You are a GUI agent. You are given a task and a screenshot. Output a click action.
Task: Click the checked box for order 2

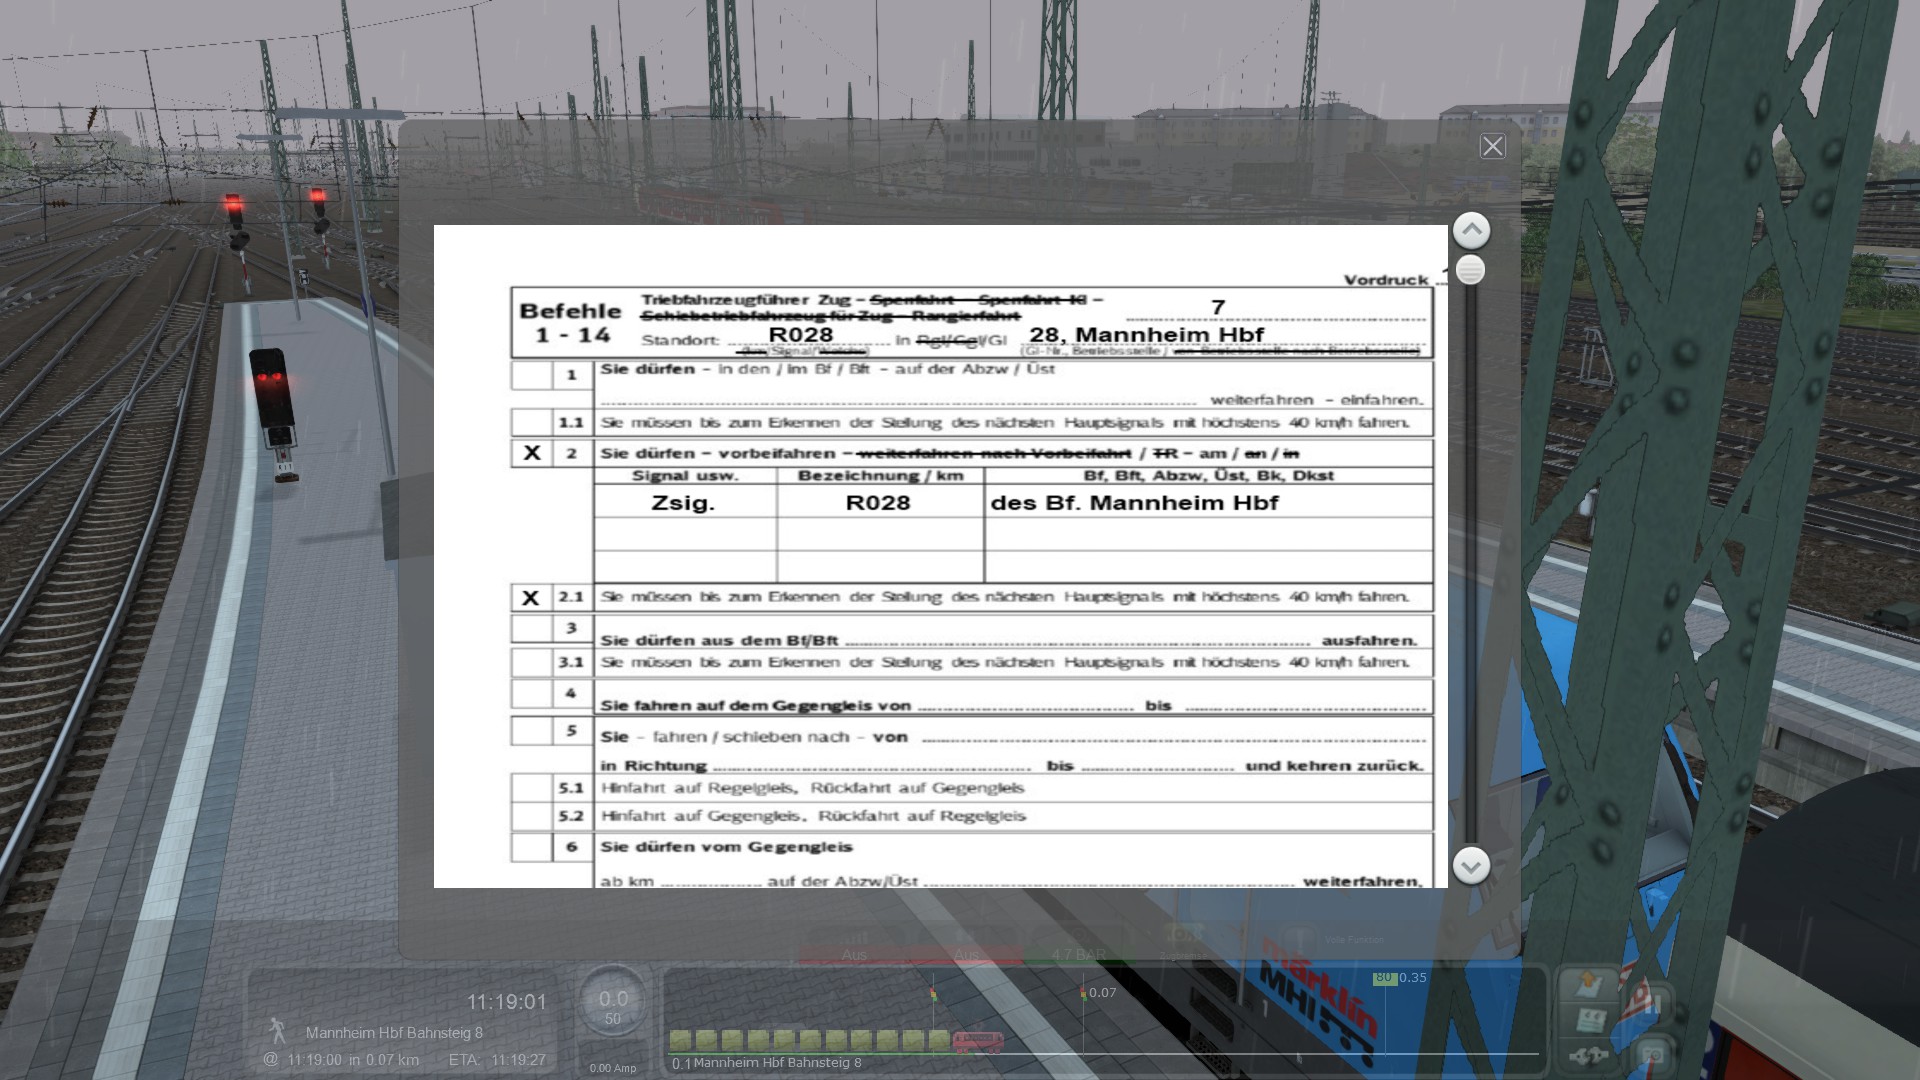coord(531,453)
